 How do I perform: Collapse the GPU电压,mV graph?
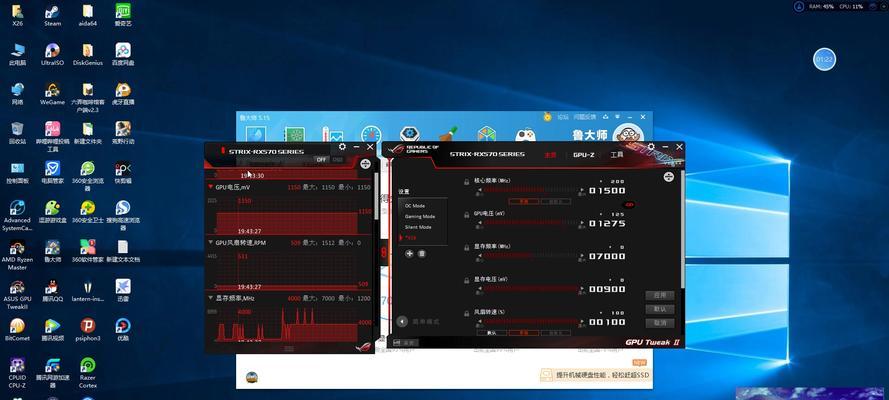[x=211, y=186]
